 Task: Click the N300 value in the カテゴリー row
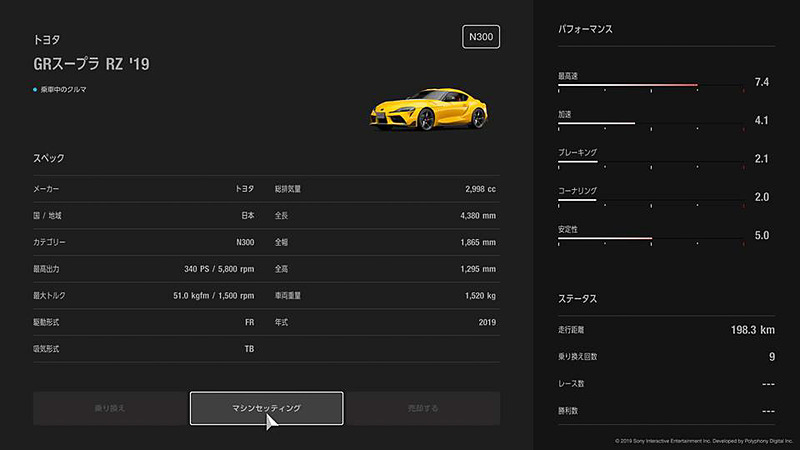tap(245, 242)
